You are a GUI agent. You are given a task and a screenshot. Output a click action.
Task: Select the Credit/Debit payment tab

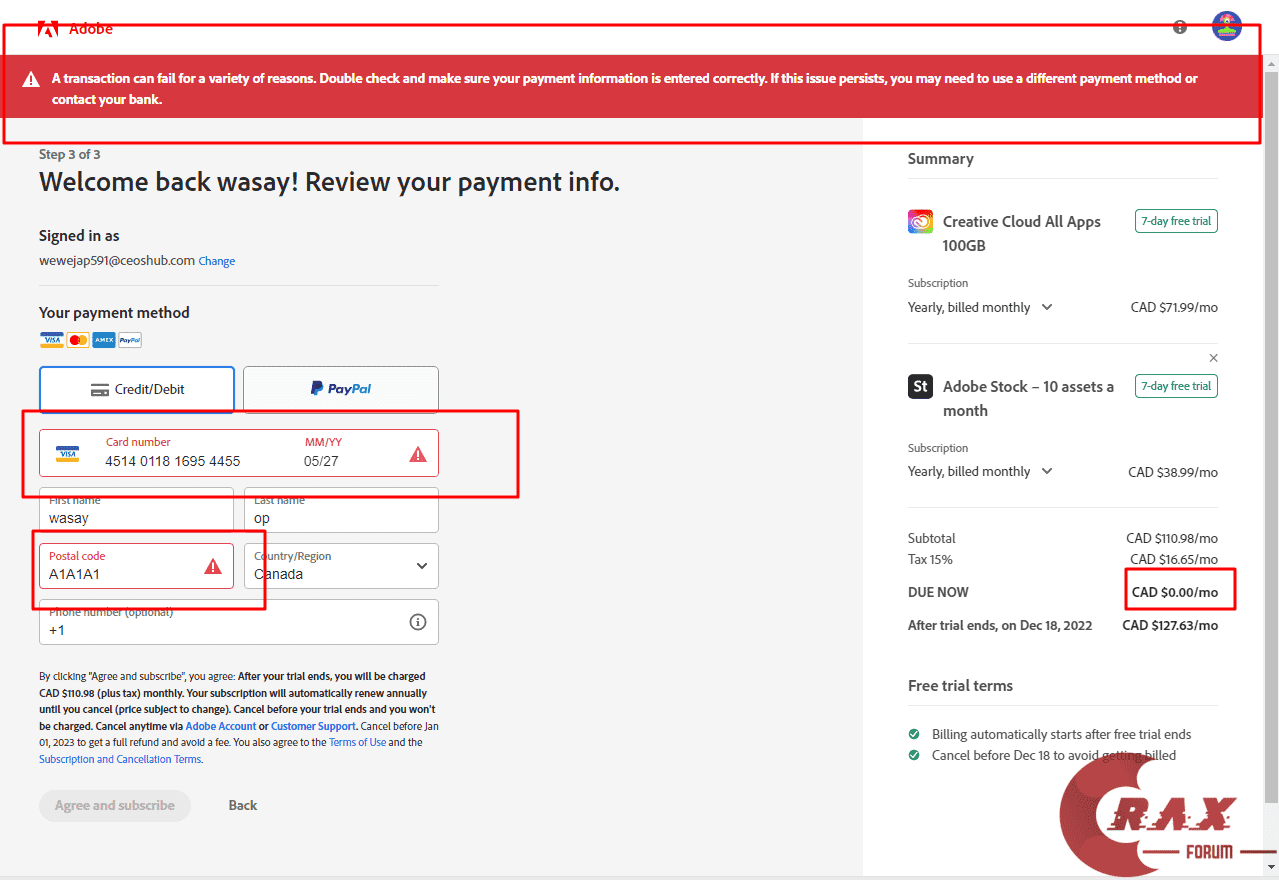pyautogui.click(x=137, y=389)
